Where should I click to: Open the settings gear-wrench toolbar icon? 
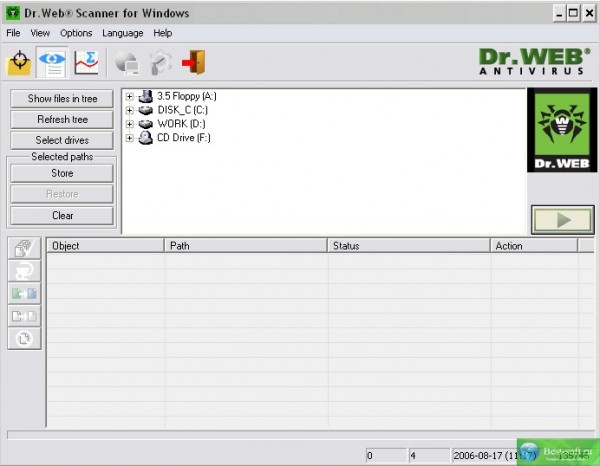[161, 62]
